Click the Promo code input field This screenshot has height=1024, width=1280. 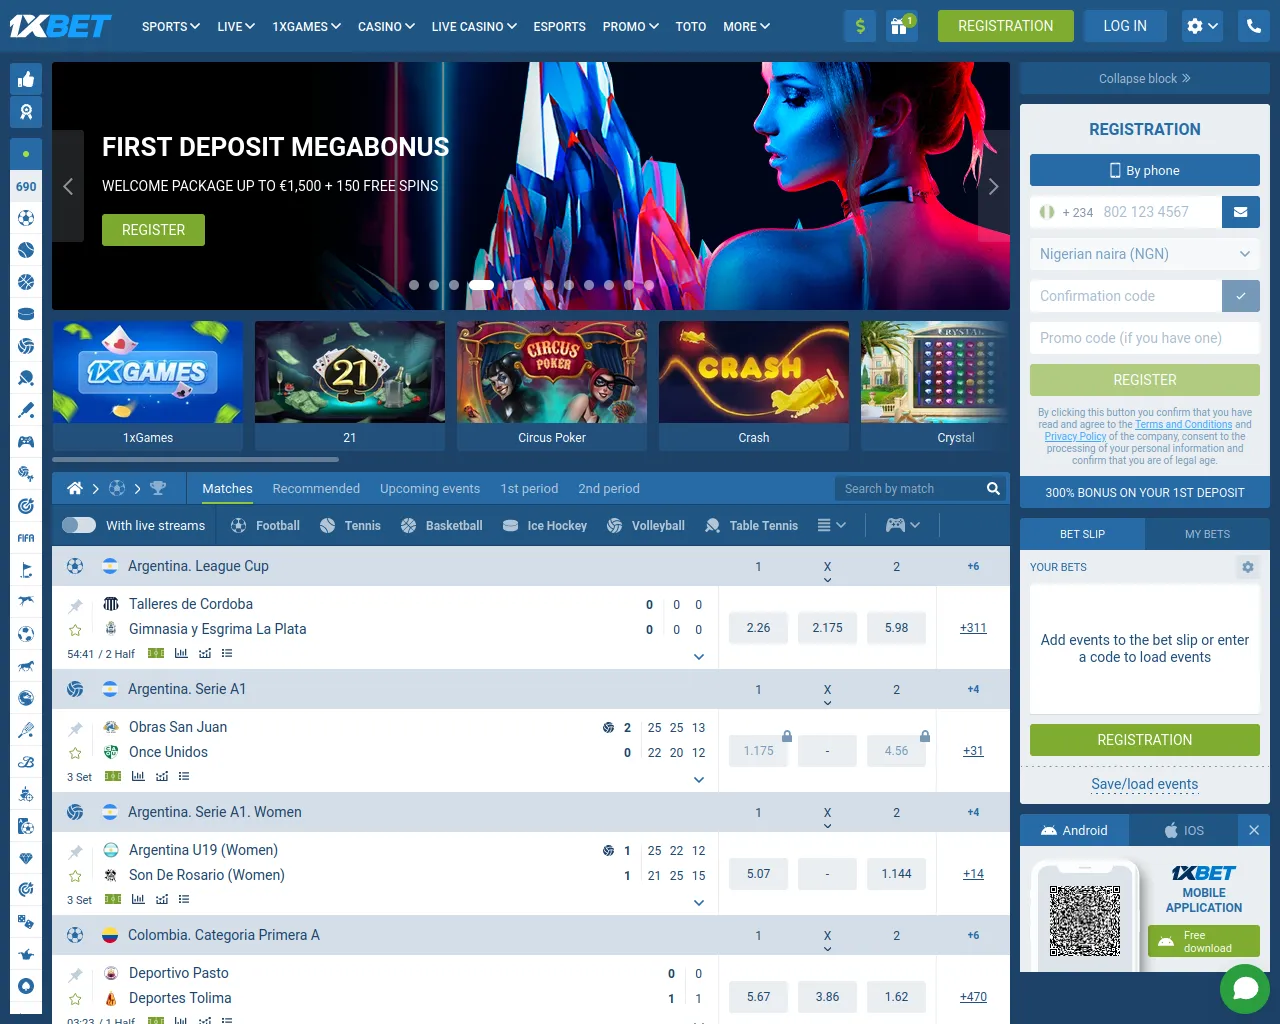pyautogui.click(x=1145, y=338)
